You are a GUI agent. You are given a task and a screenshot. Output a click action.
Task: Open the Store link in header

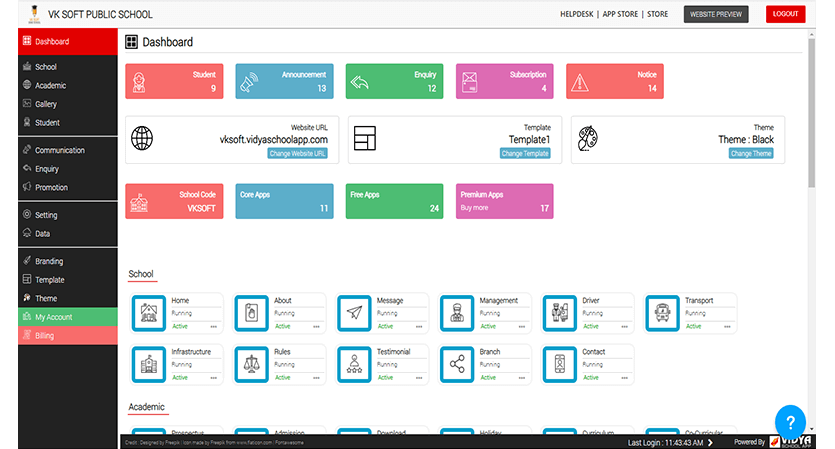tap(657, 14)
